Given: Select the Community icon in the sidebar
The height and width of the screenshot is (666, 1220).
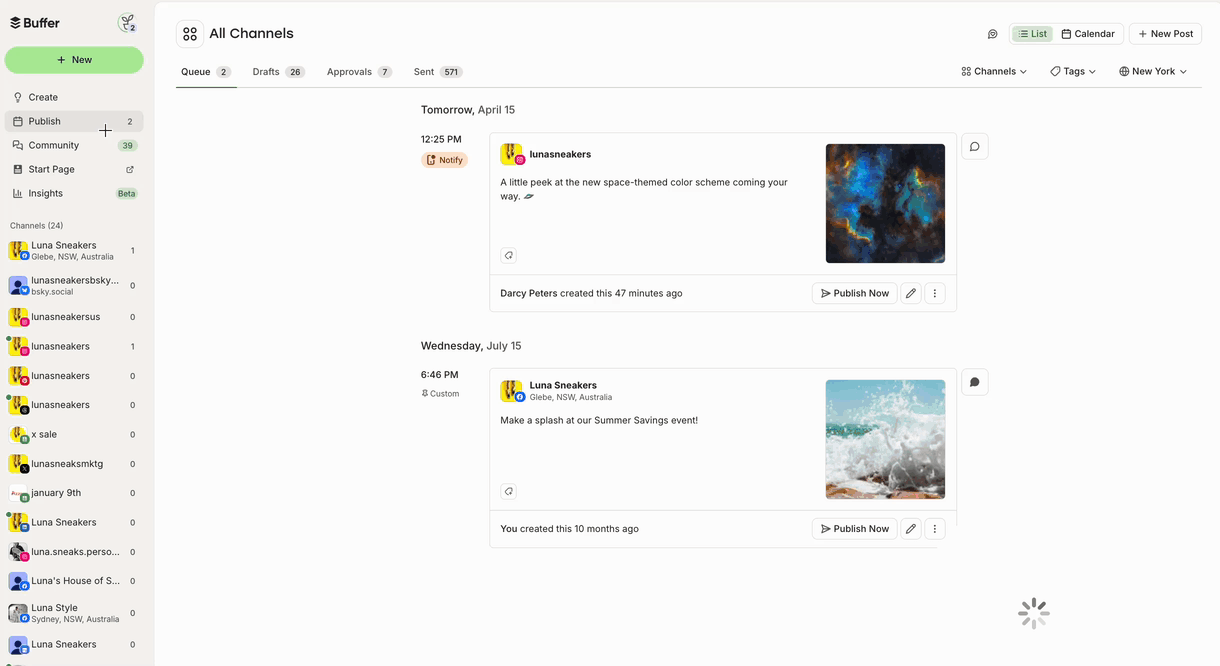Looking at the screenshot, I should (18, 145).
